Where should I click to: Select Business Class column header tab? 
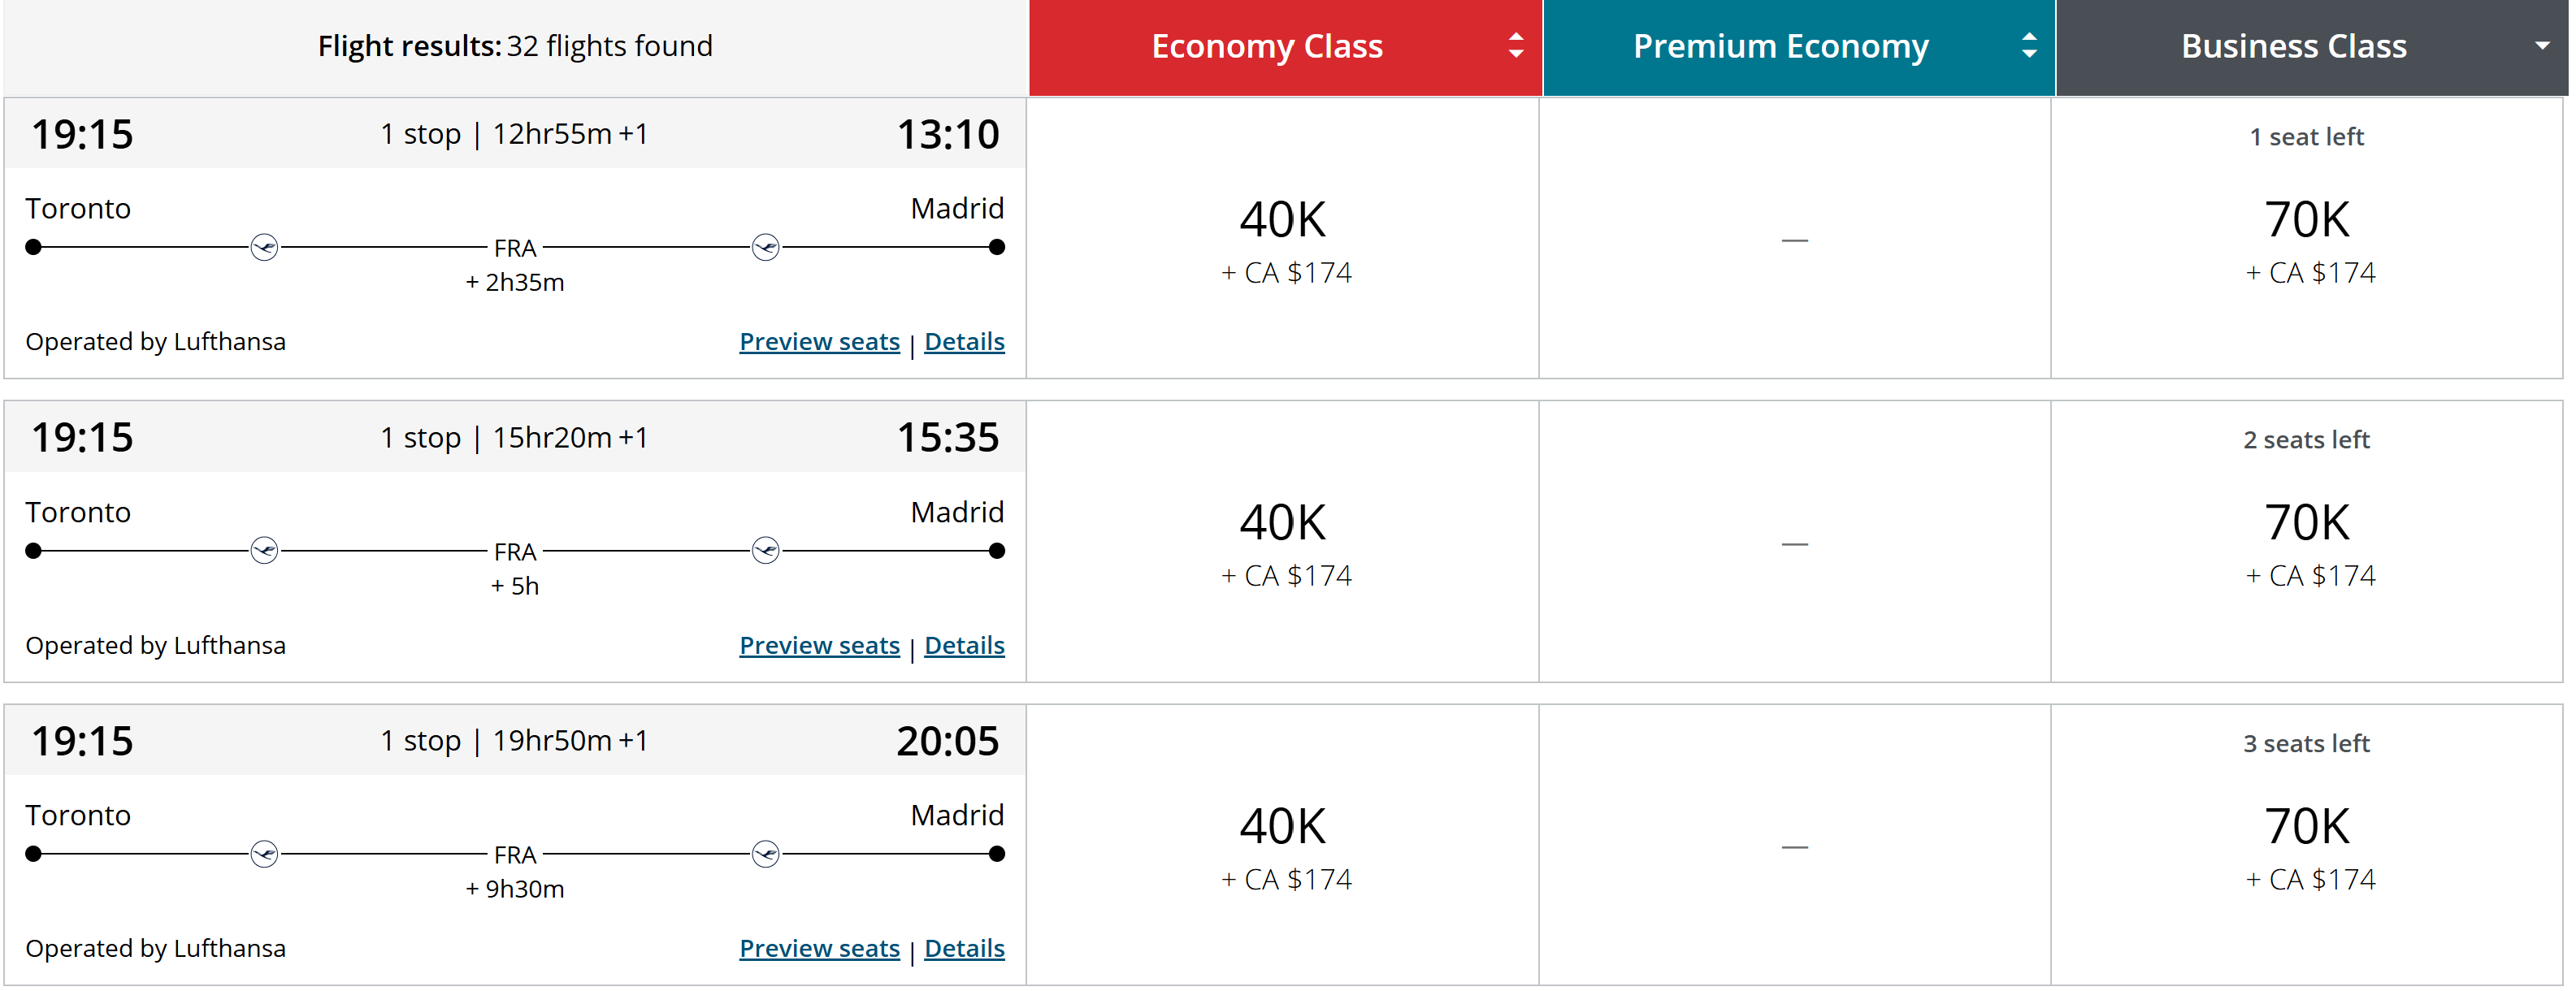2311,47
